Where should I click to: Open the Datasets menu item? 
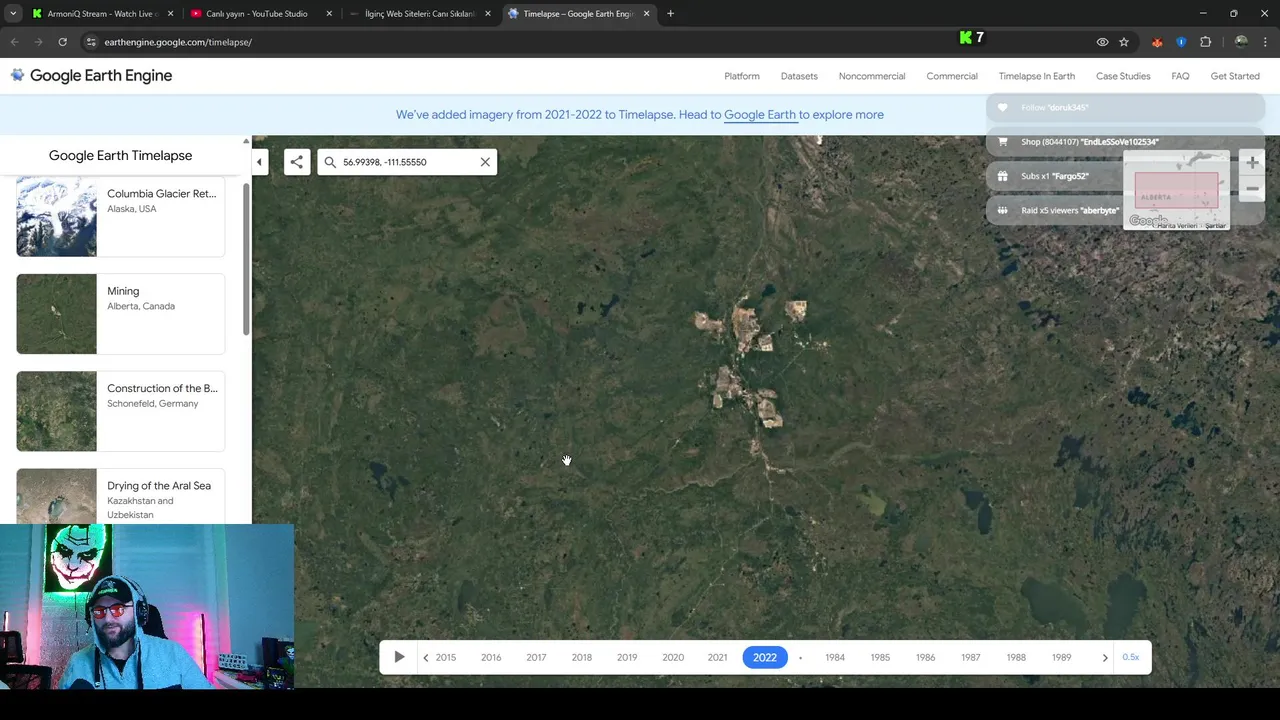799,76
